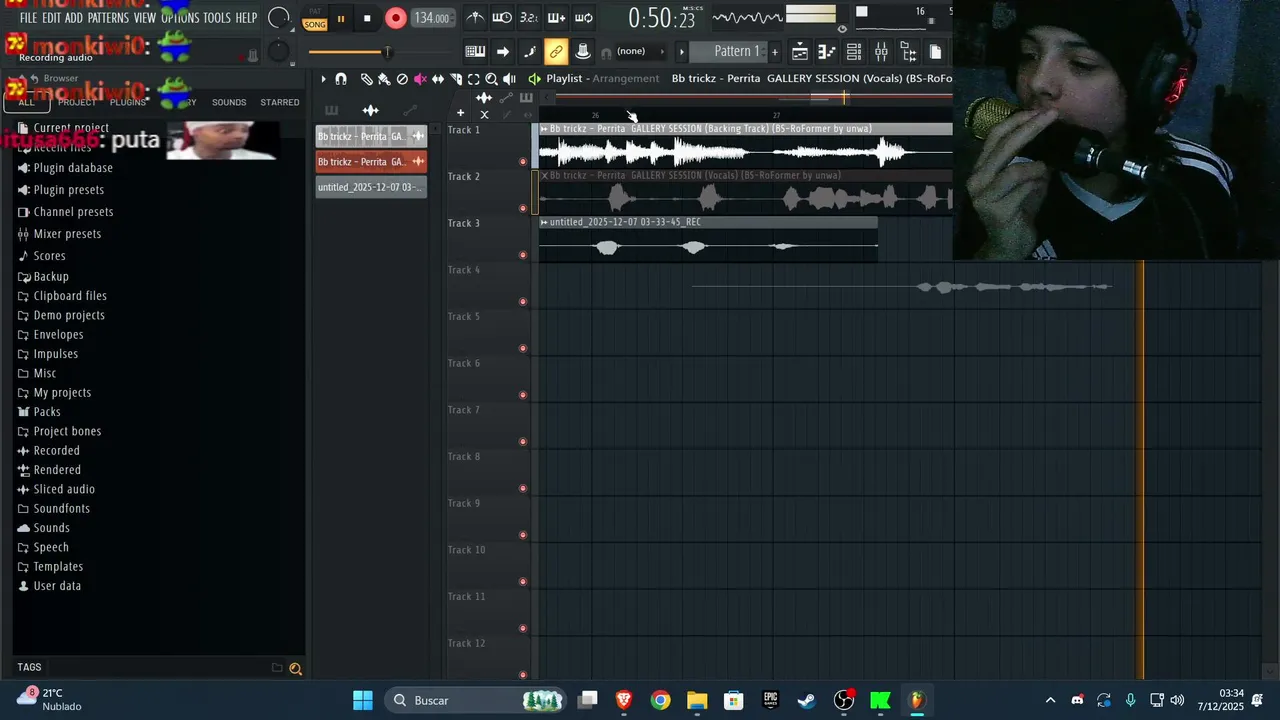This screenshot has width=1280, height=720.
Task: Choose the Select tool in Playlist
Action: click(474, 79)
